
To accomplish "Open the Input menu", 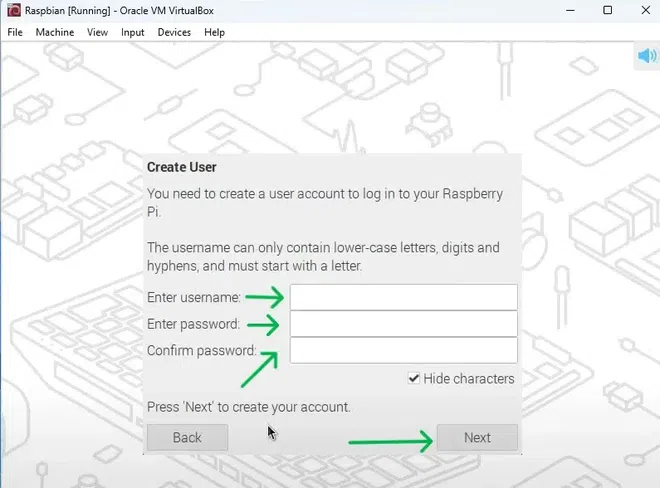I will (x=132, y=32).
